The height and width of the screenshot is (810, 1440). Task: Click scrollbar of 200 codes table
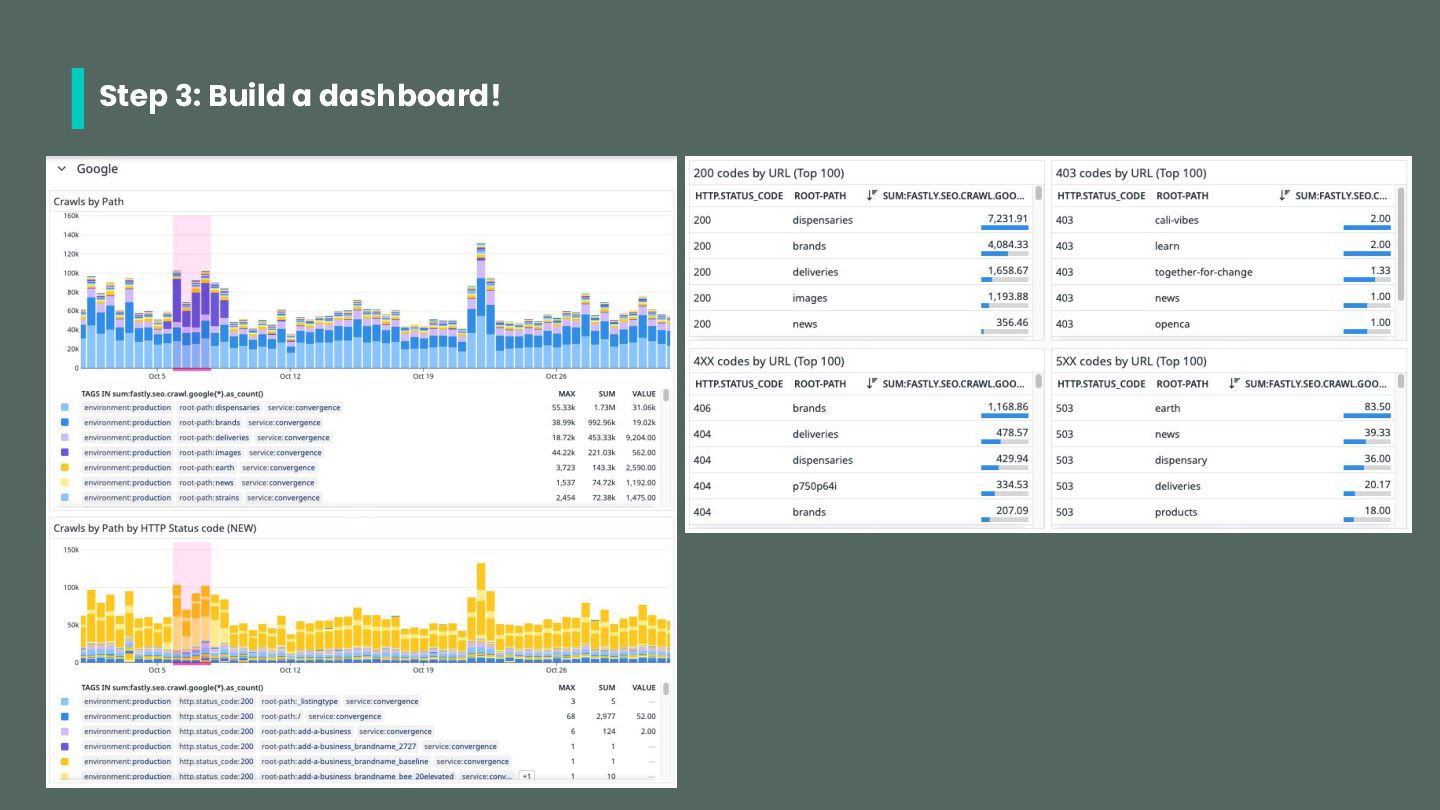(x=1039, y=193)
